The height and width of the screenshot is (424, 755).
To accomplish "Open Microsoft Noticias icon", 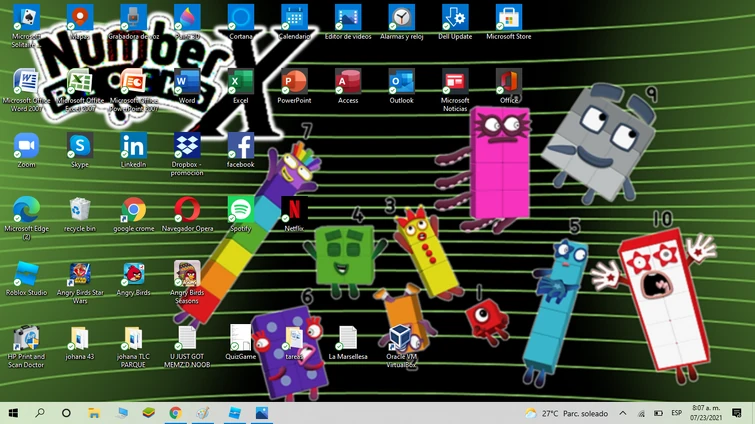I will (455, 82).
